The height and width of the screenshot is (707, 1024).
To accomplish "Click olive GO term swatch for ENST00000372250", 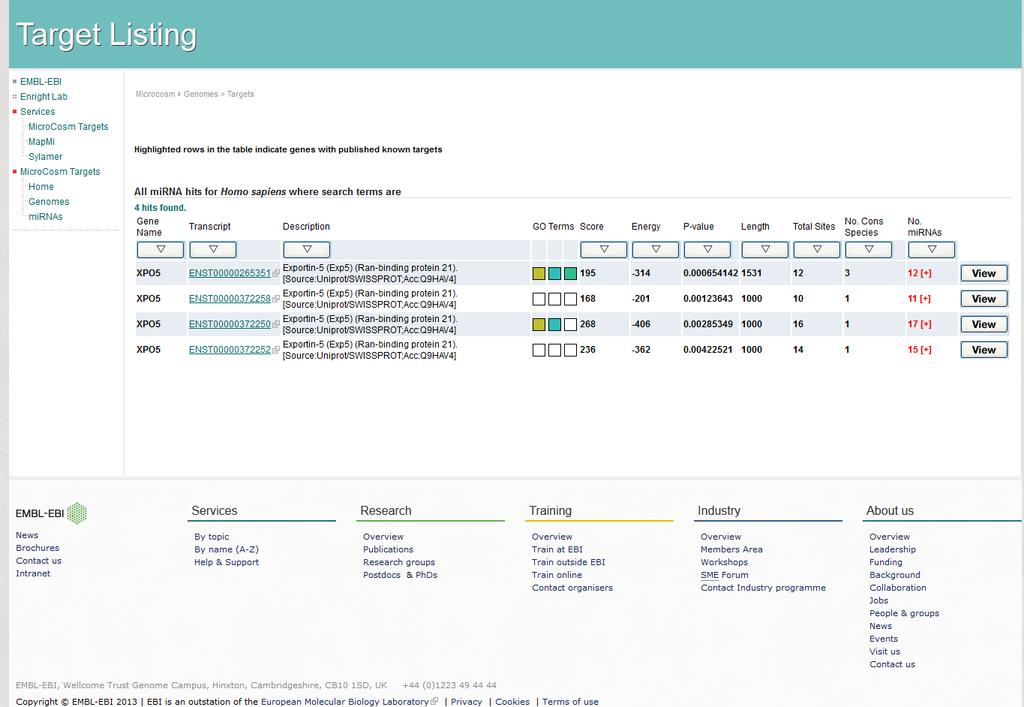I will click(x=539, y=324).
